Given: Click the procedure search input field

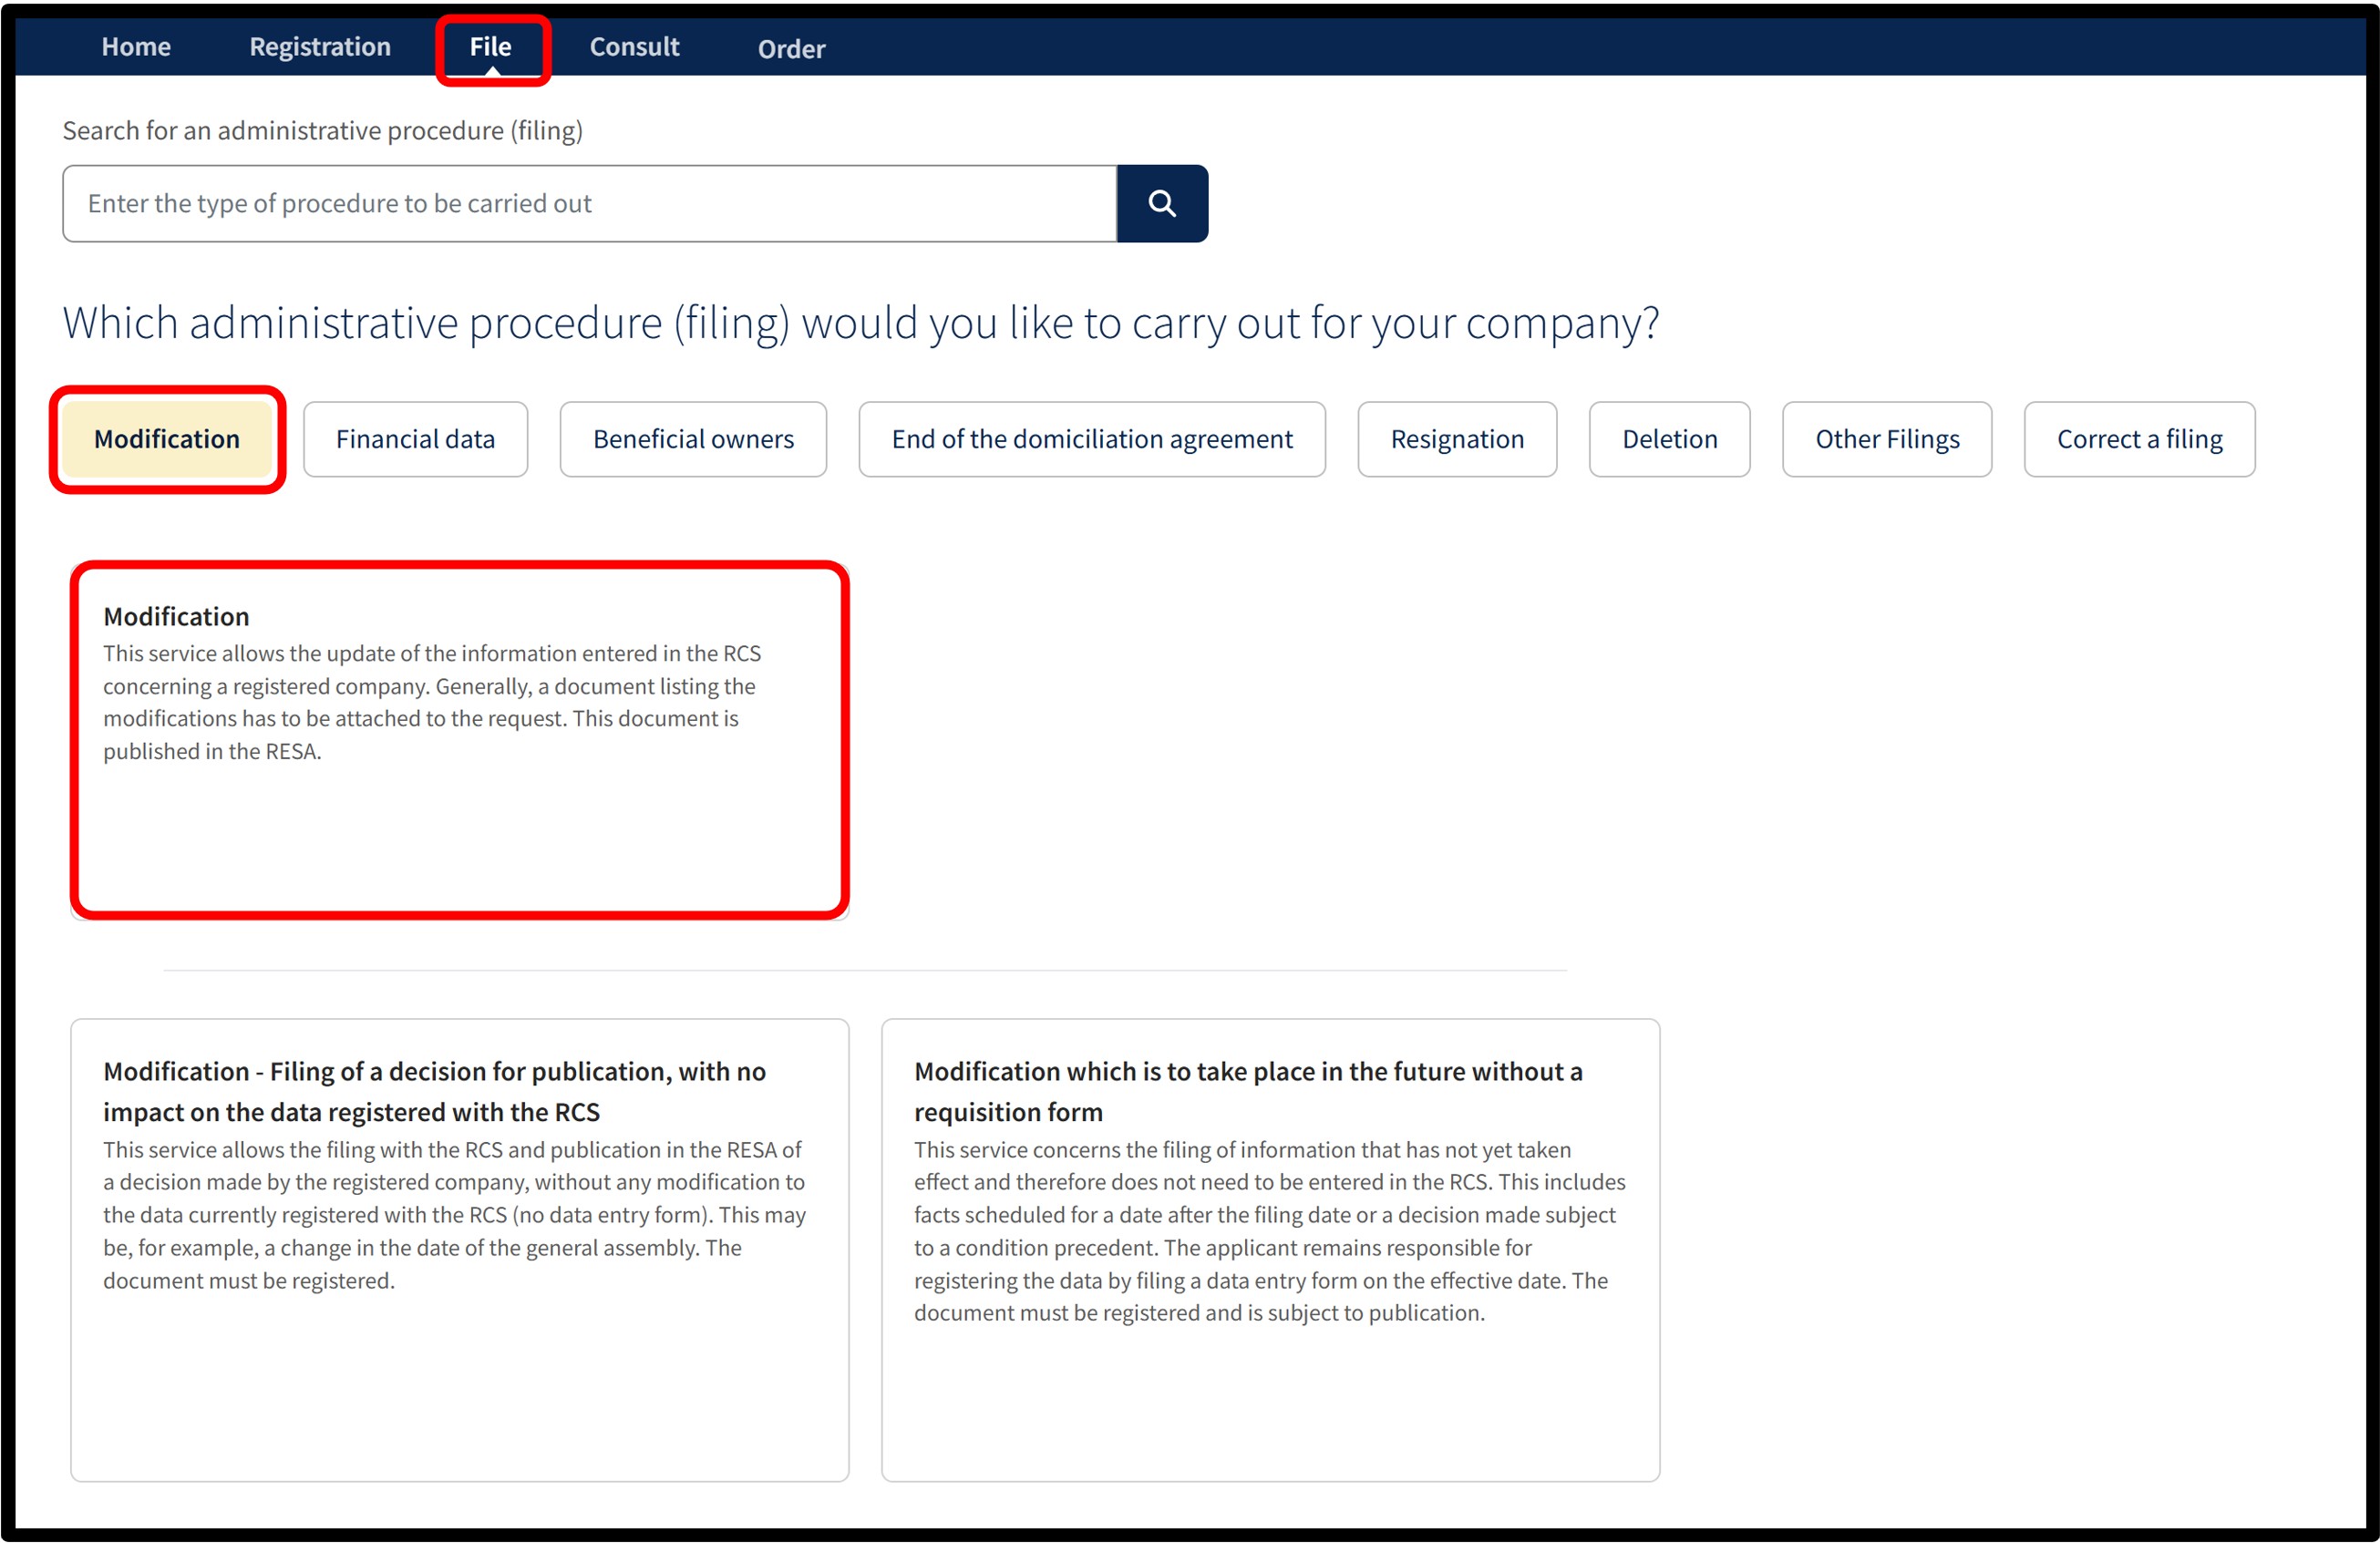Looking at the screenshot, I should click(590, 203).
